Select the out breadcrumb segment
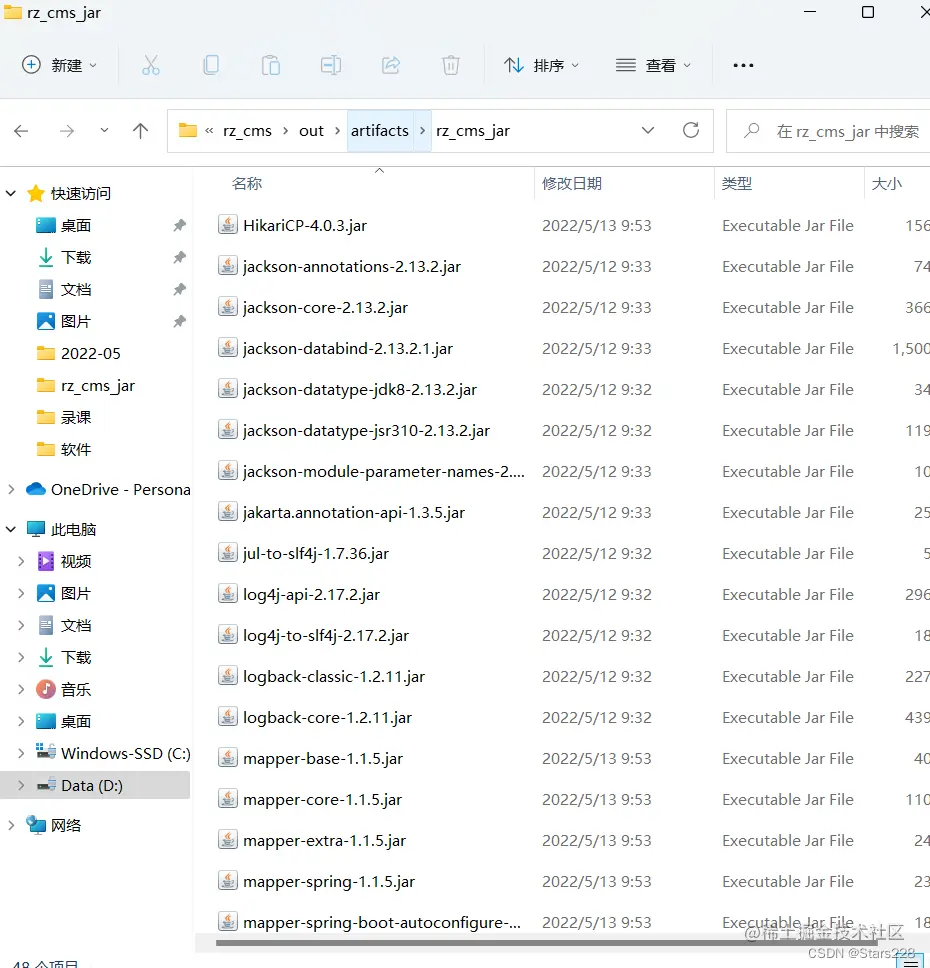930x968 pixels. 311,131
